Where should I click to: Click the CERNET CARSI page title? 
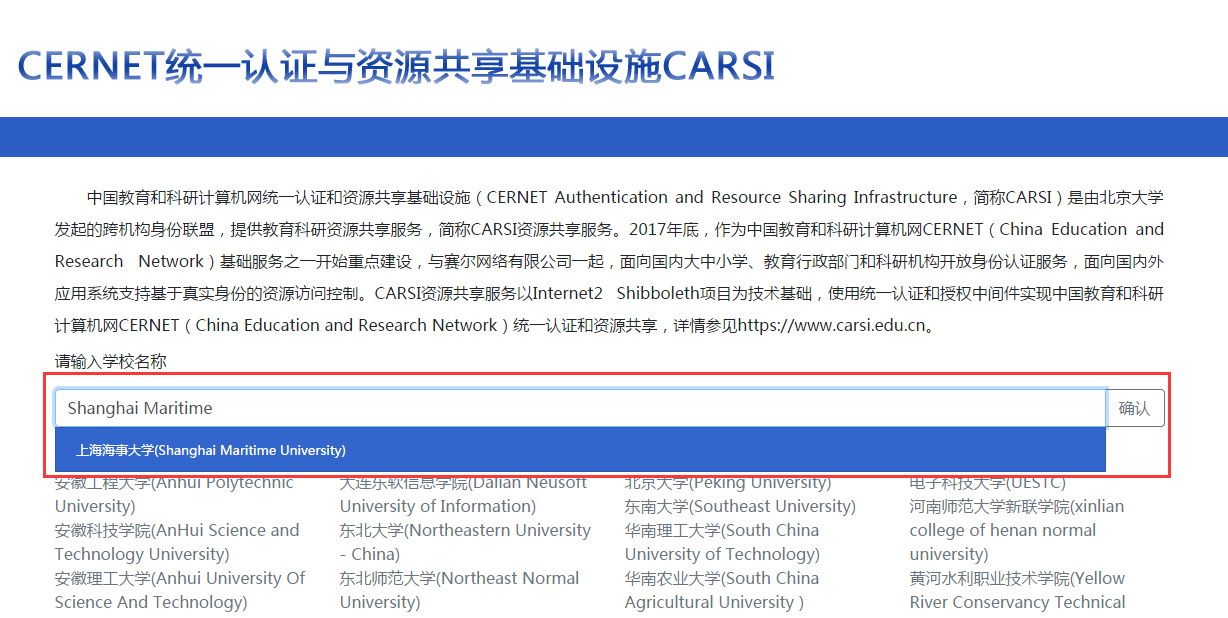click(396, 65)
